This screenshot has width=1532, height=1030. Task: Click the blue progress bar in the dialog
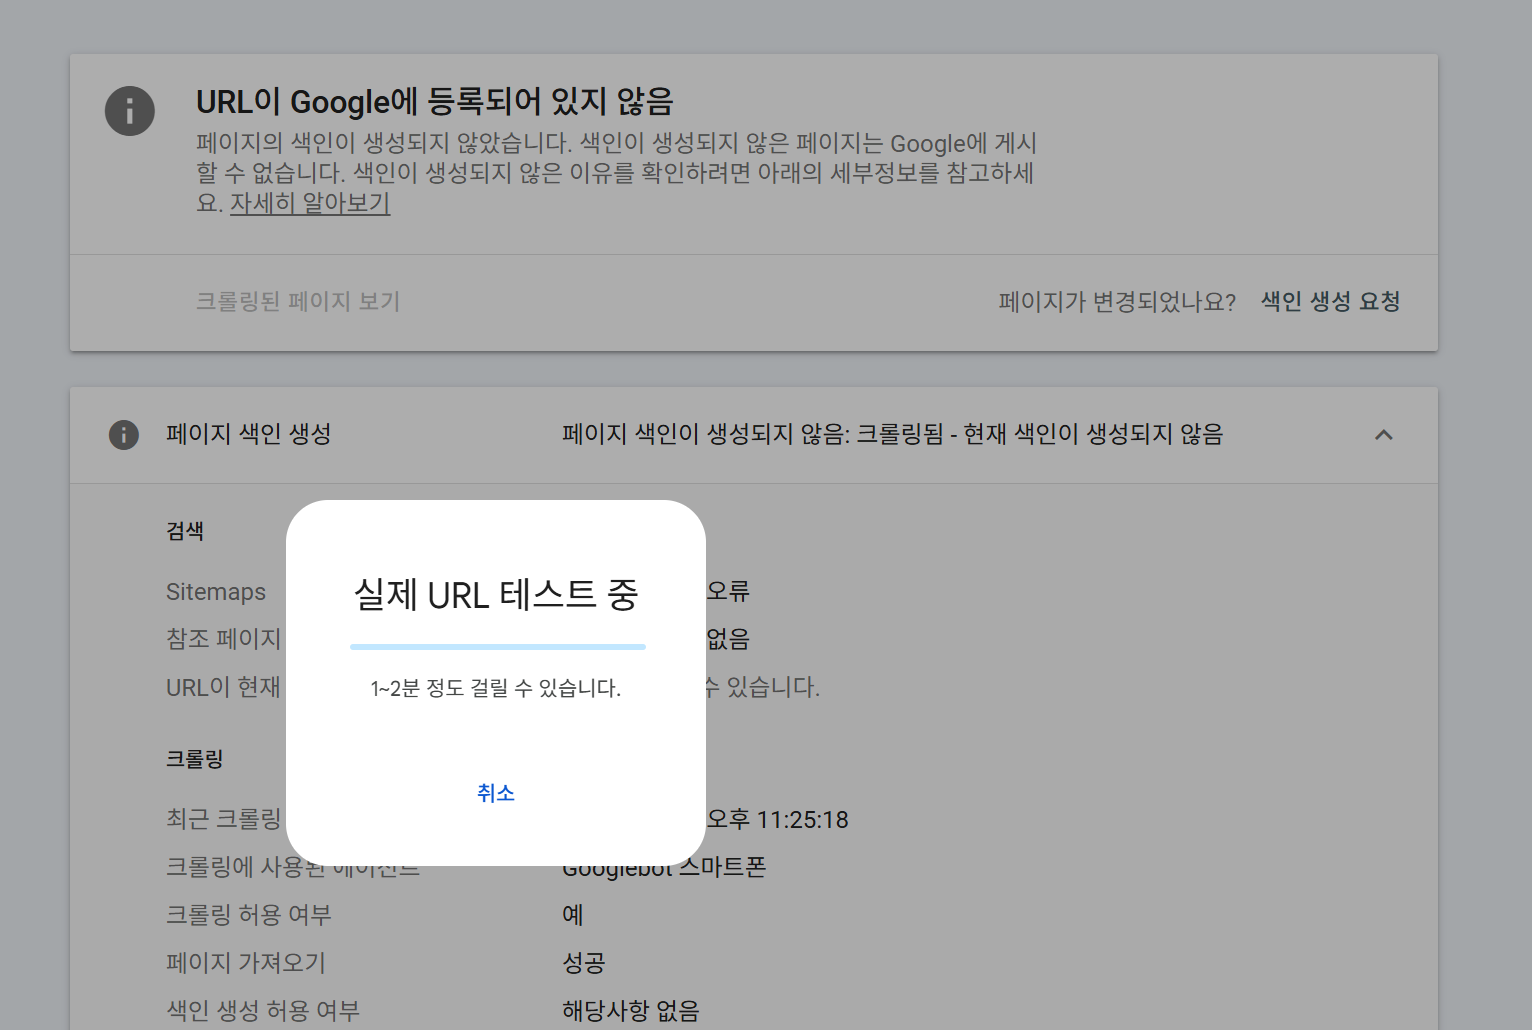pyautogui.click(x=497, y=647)
